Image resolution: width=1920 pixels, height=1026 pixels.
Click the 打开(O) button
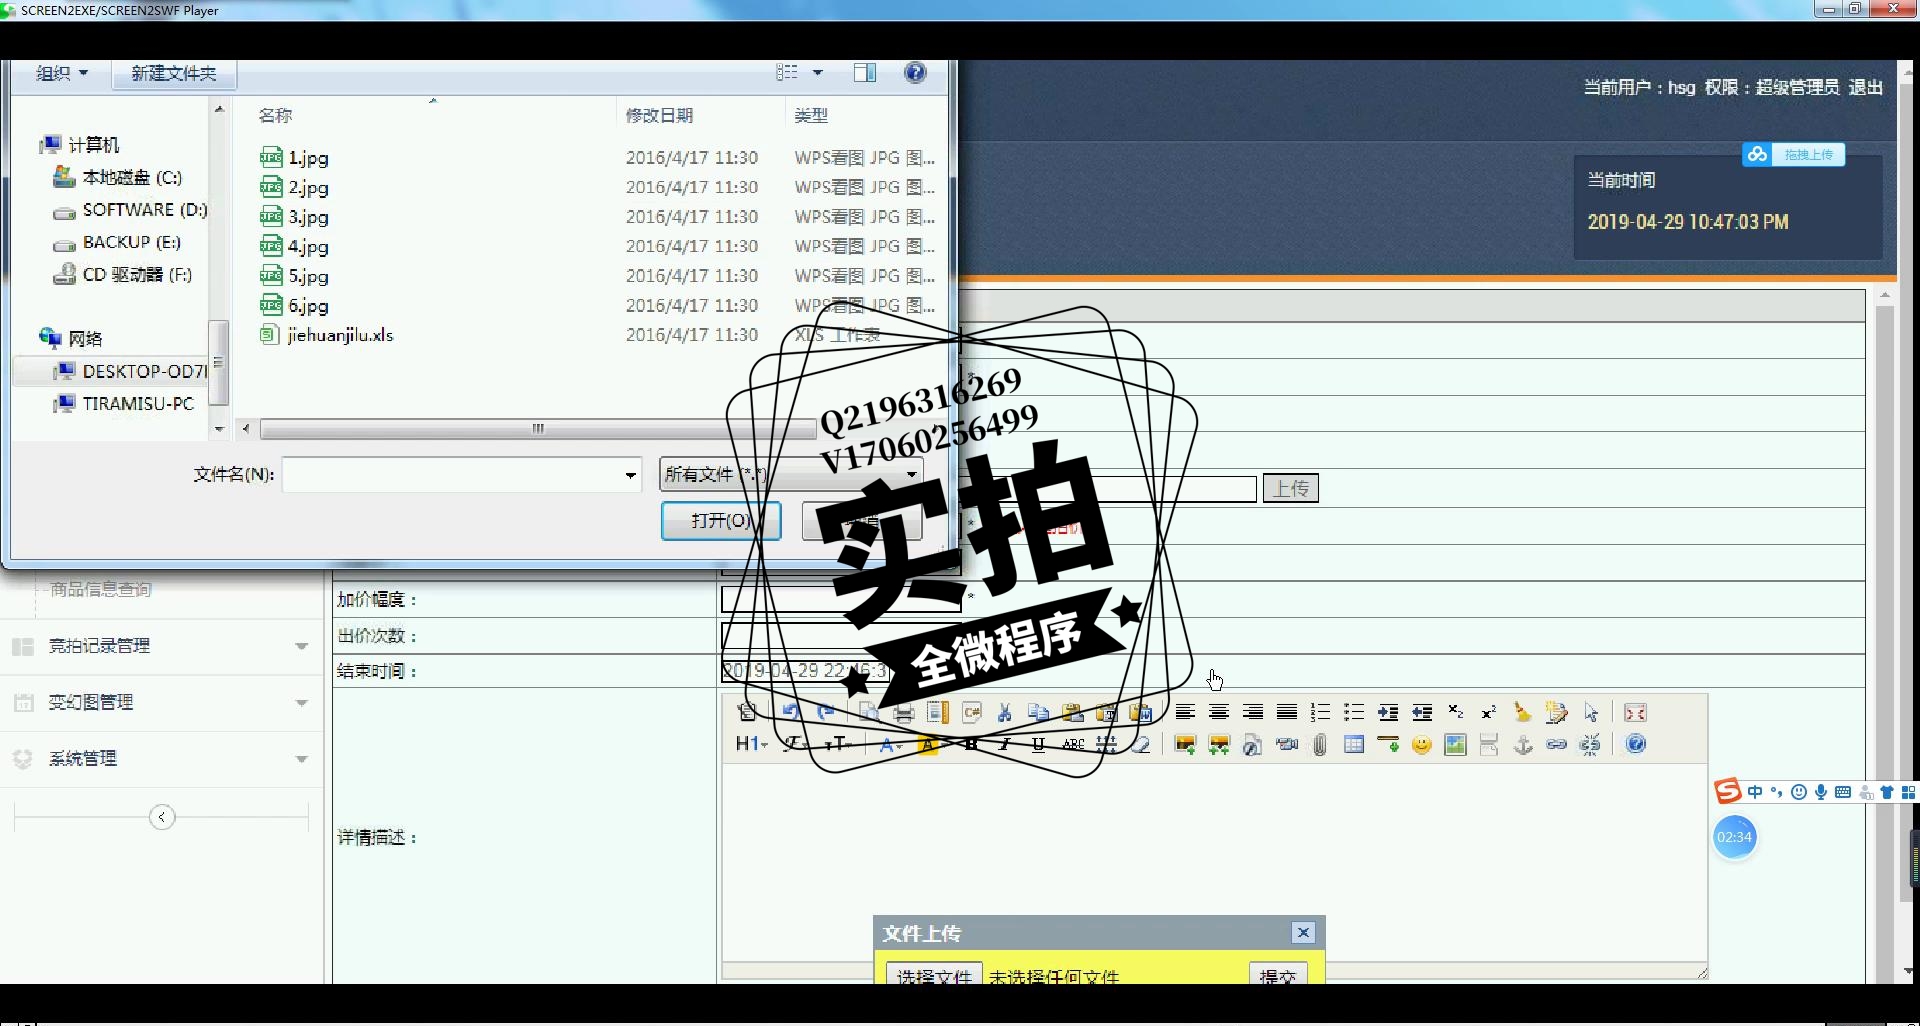721,521
